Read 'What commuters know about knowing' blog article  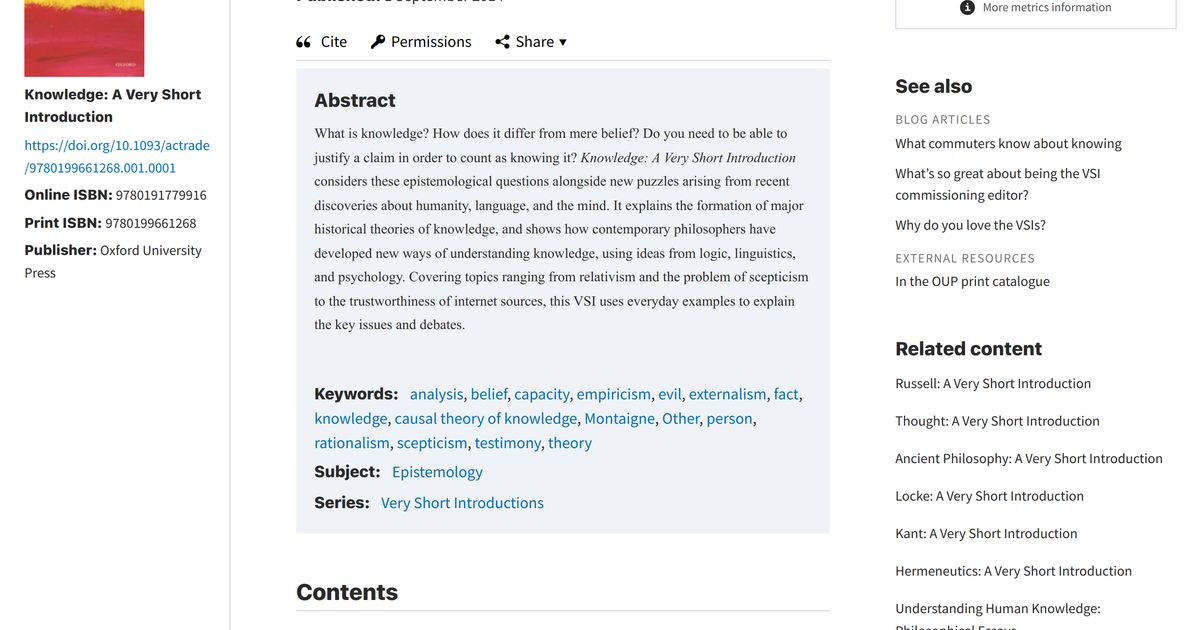[1009, 143]
